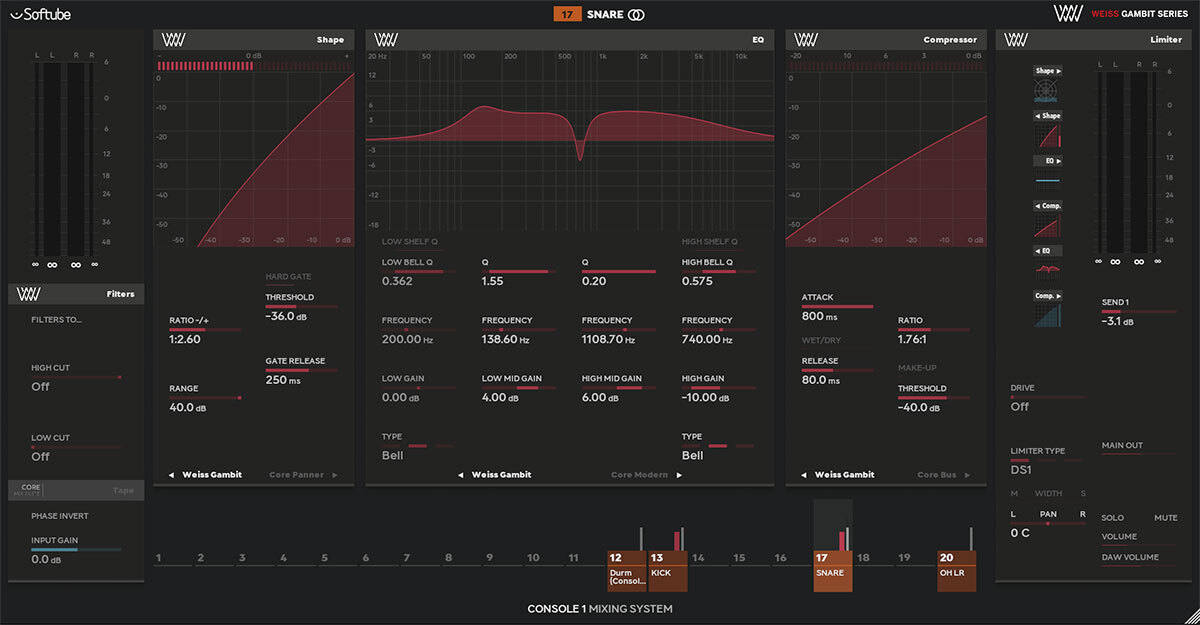Click the Input Gain slider
This screenshot has width=1200, height=625.
pyautogui.click(x=76, y=550)
